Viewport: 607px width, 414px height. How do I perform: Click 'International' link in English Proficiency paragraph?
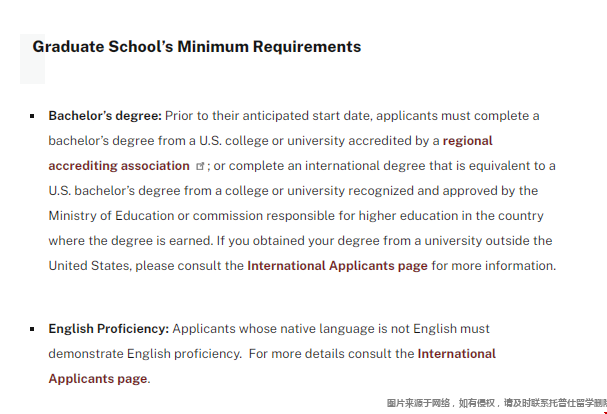(x=457, y=354)
